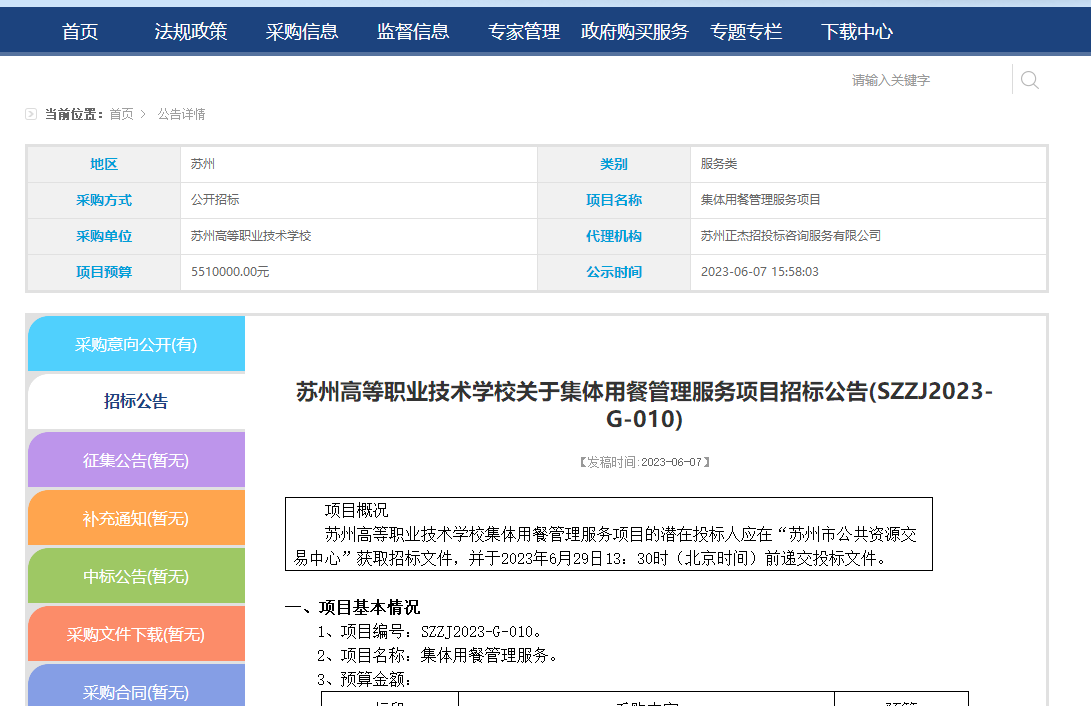This screenshot has width=1091, height=706.
Task: Click the 类别 value 服务类
Action: (719, 164)
